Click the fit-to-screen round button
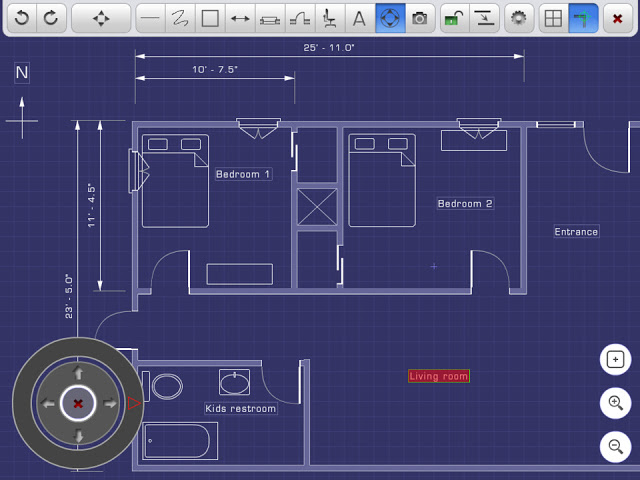The height and width of the screenshot is (480, 640). 616,360
